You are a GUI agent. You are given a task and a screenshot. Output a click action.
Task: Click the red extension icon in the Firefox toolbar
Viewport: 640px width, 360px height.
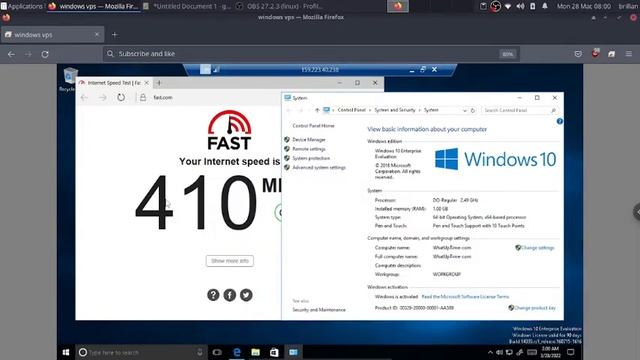tap(595, 53)
